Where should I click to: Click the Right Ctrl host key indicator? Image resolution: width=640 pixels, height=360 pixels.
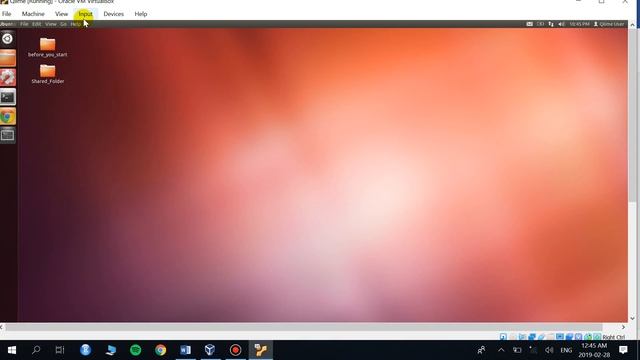(x=613, y=337)
